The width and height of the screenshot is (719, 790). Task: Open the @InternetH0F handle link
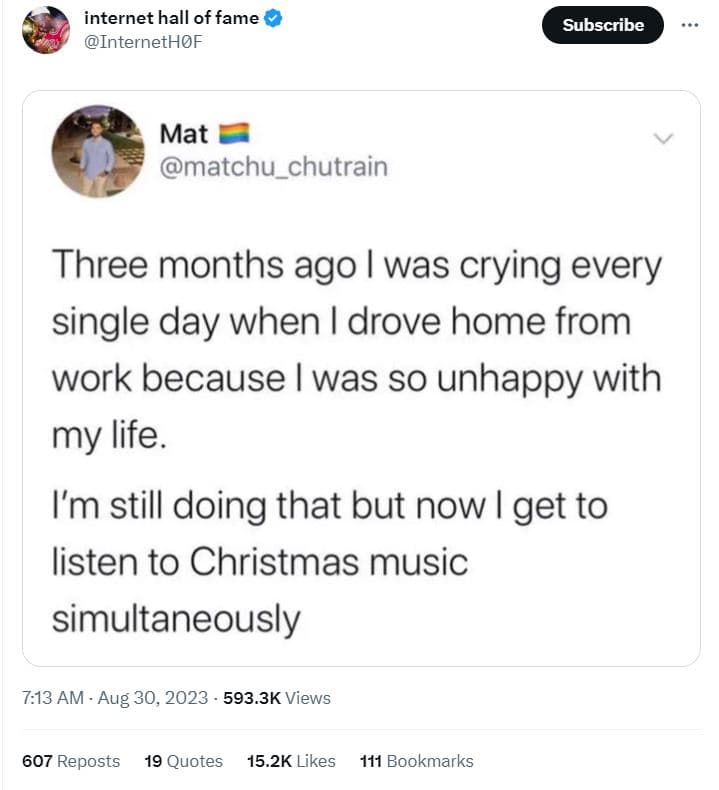coord(143,42)
